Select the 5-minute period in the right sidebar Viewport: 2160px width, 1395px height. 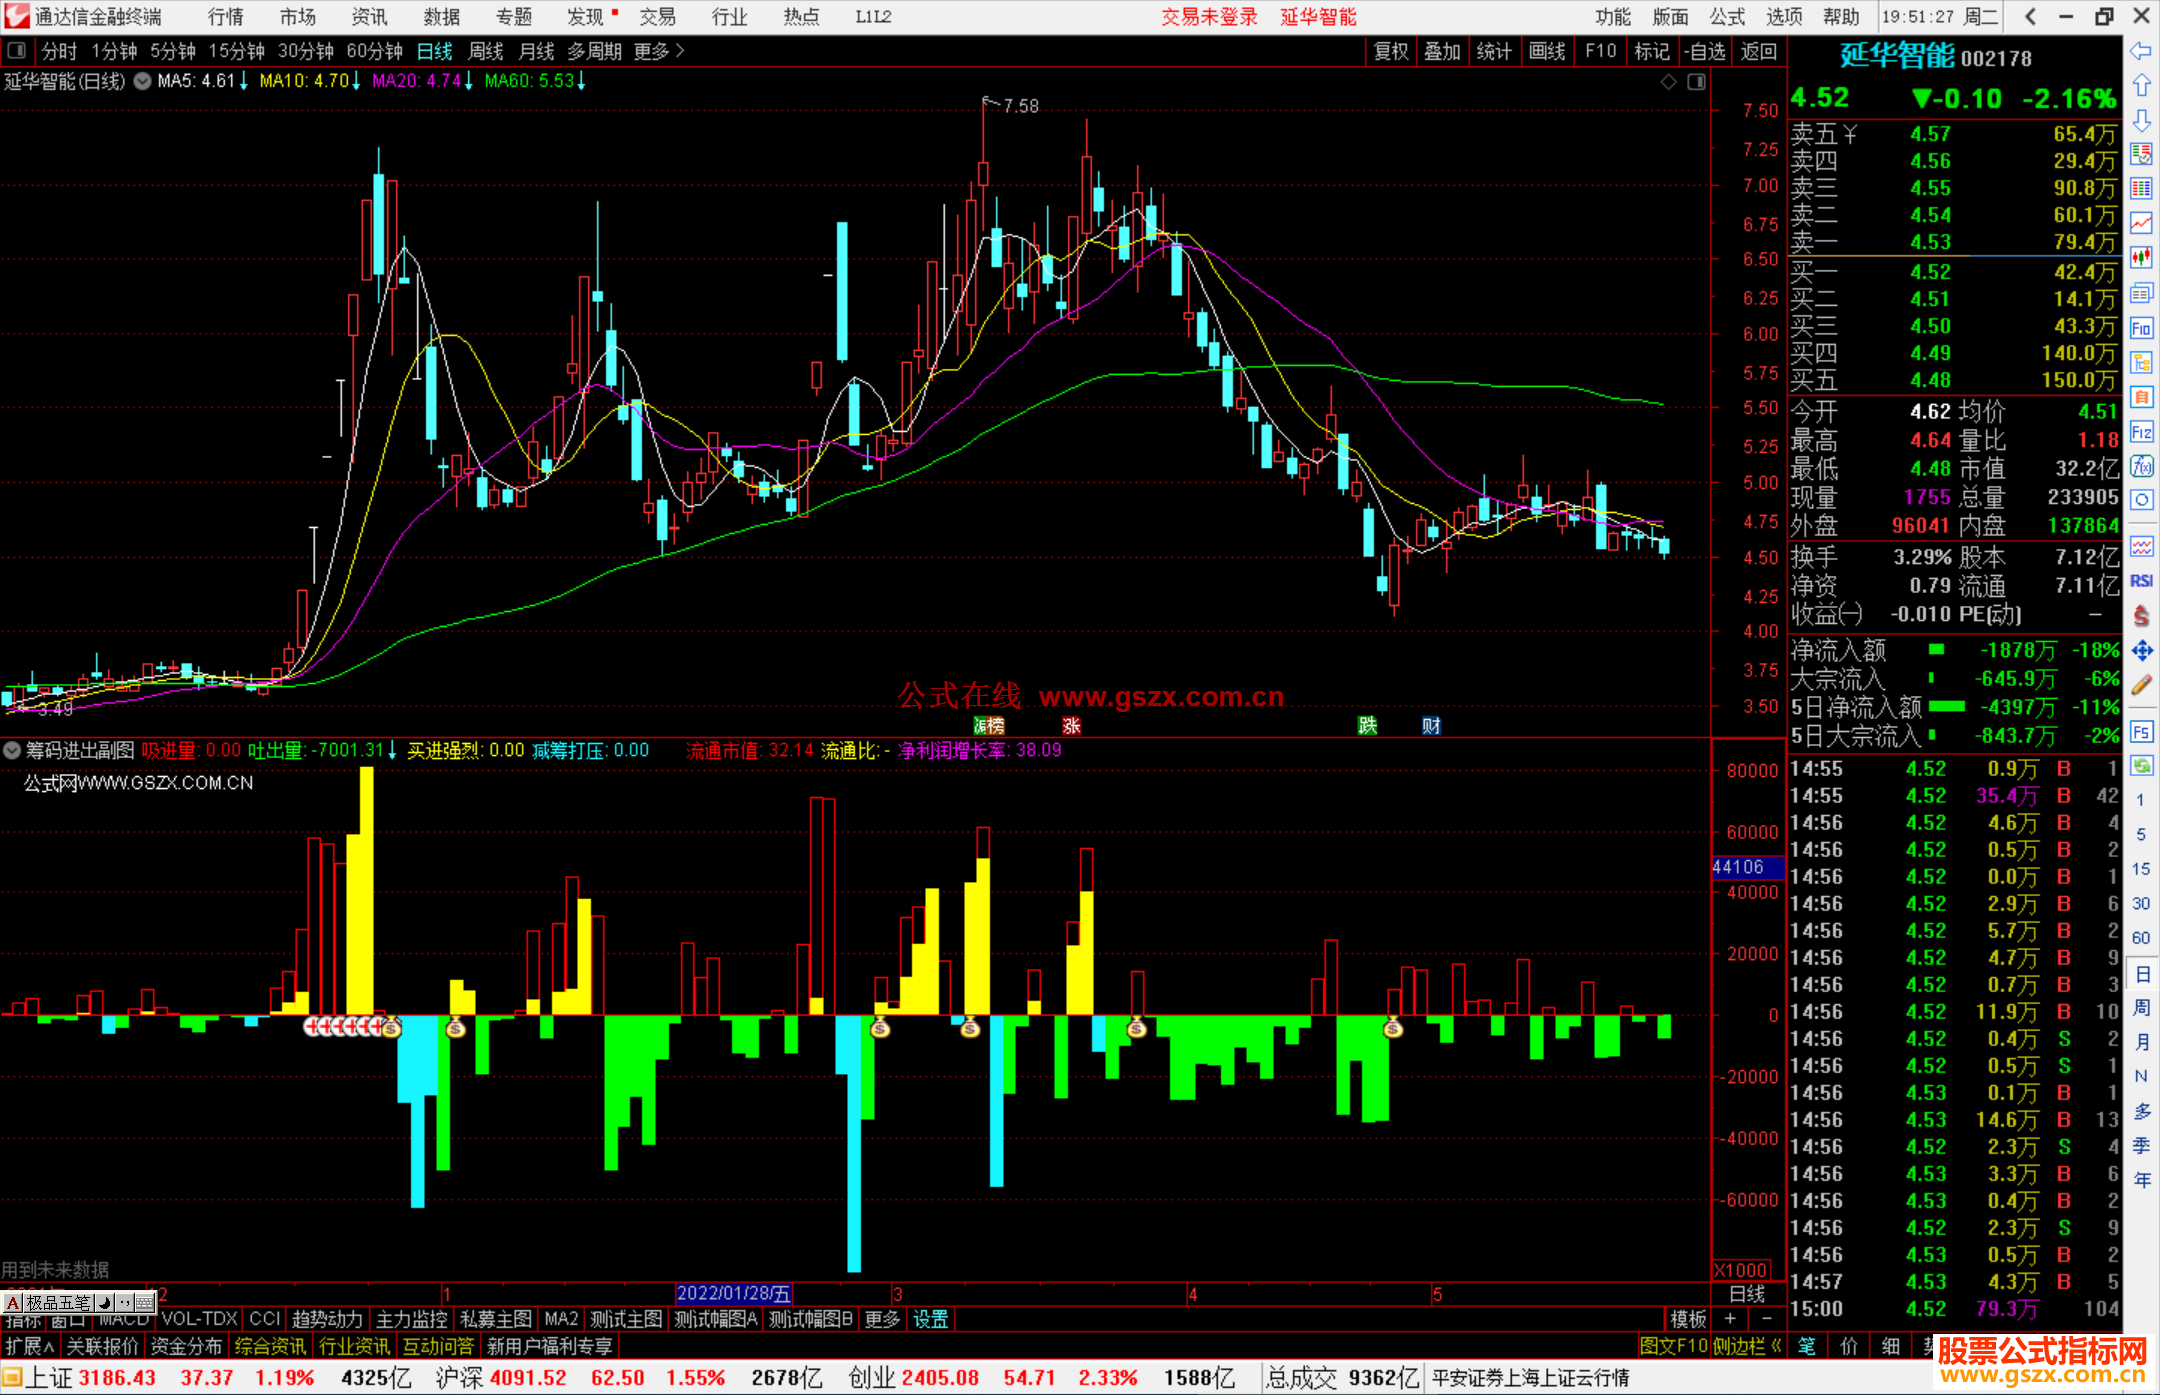click(x=2140, y=834)
